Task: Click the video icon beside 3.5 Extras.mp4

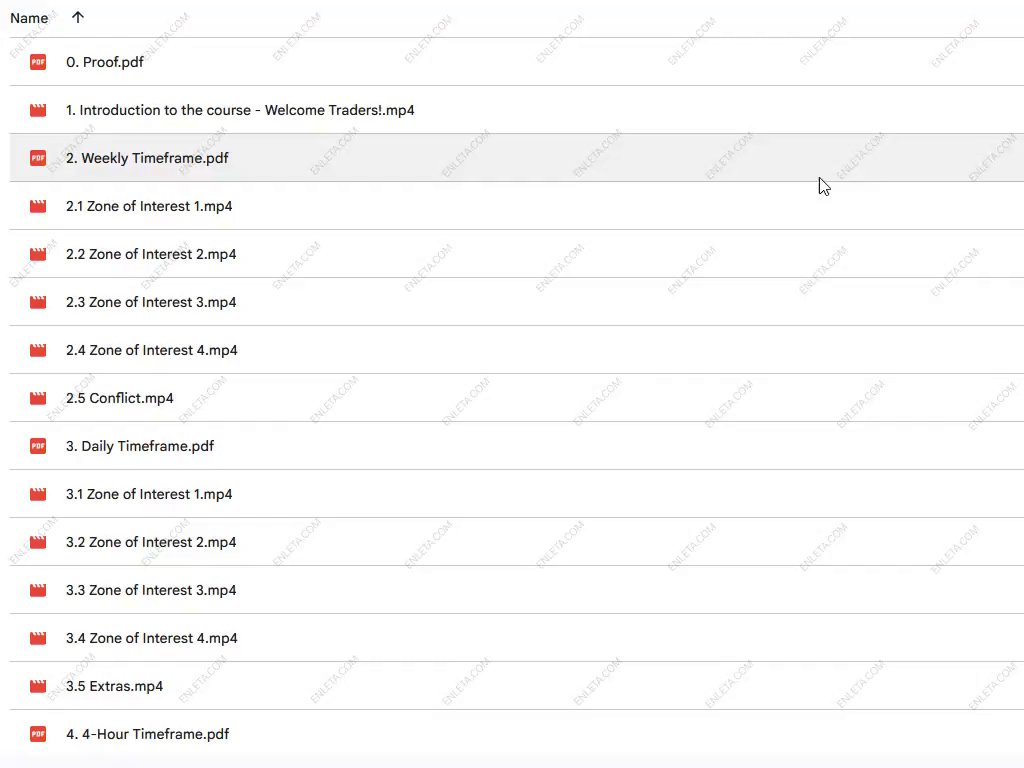Action: coord(38,686)
